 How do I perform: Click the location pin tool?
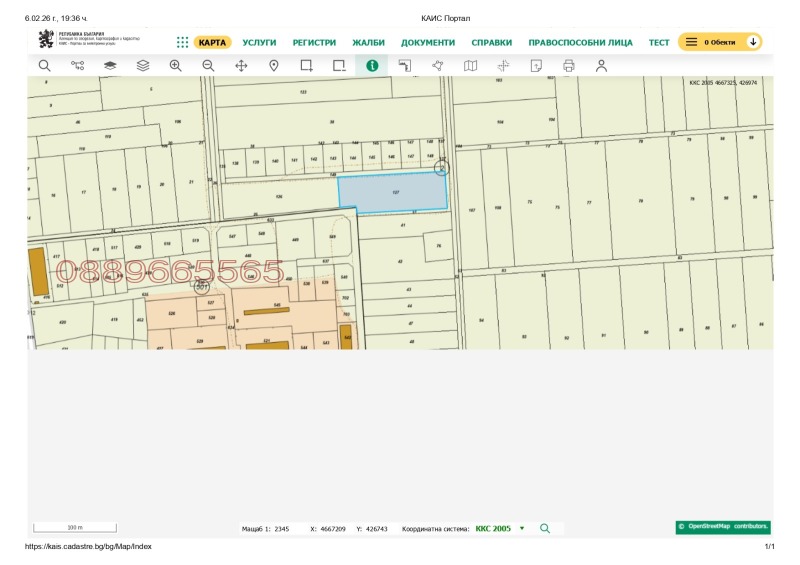click(x=274, y=66)
